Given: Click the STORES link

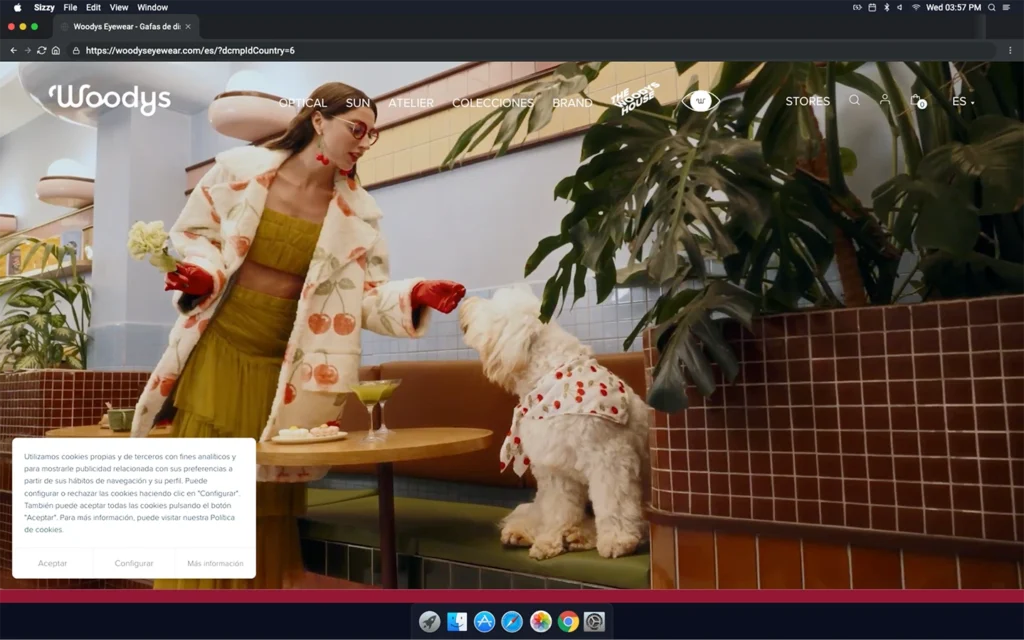Looking at the screenshot, I should click(807, 102).
